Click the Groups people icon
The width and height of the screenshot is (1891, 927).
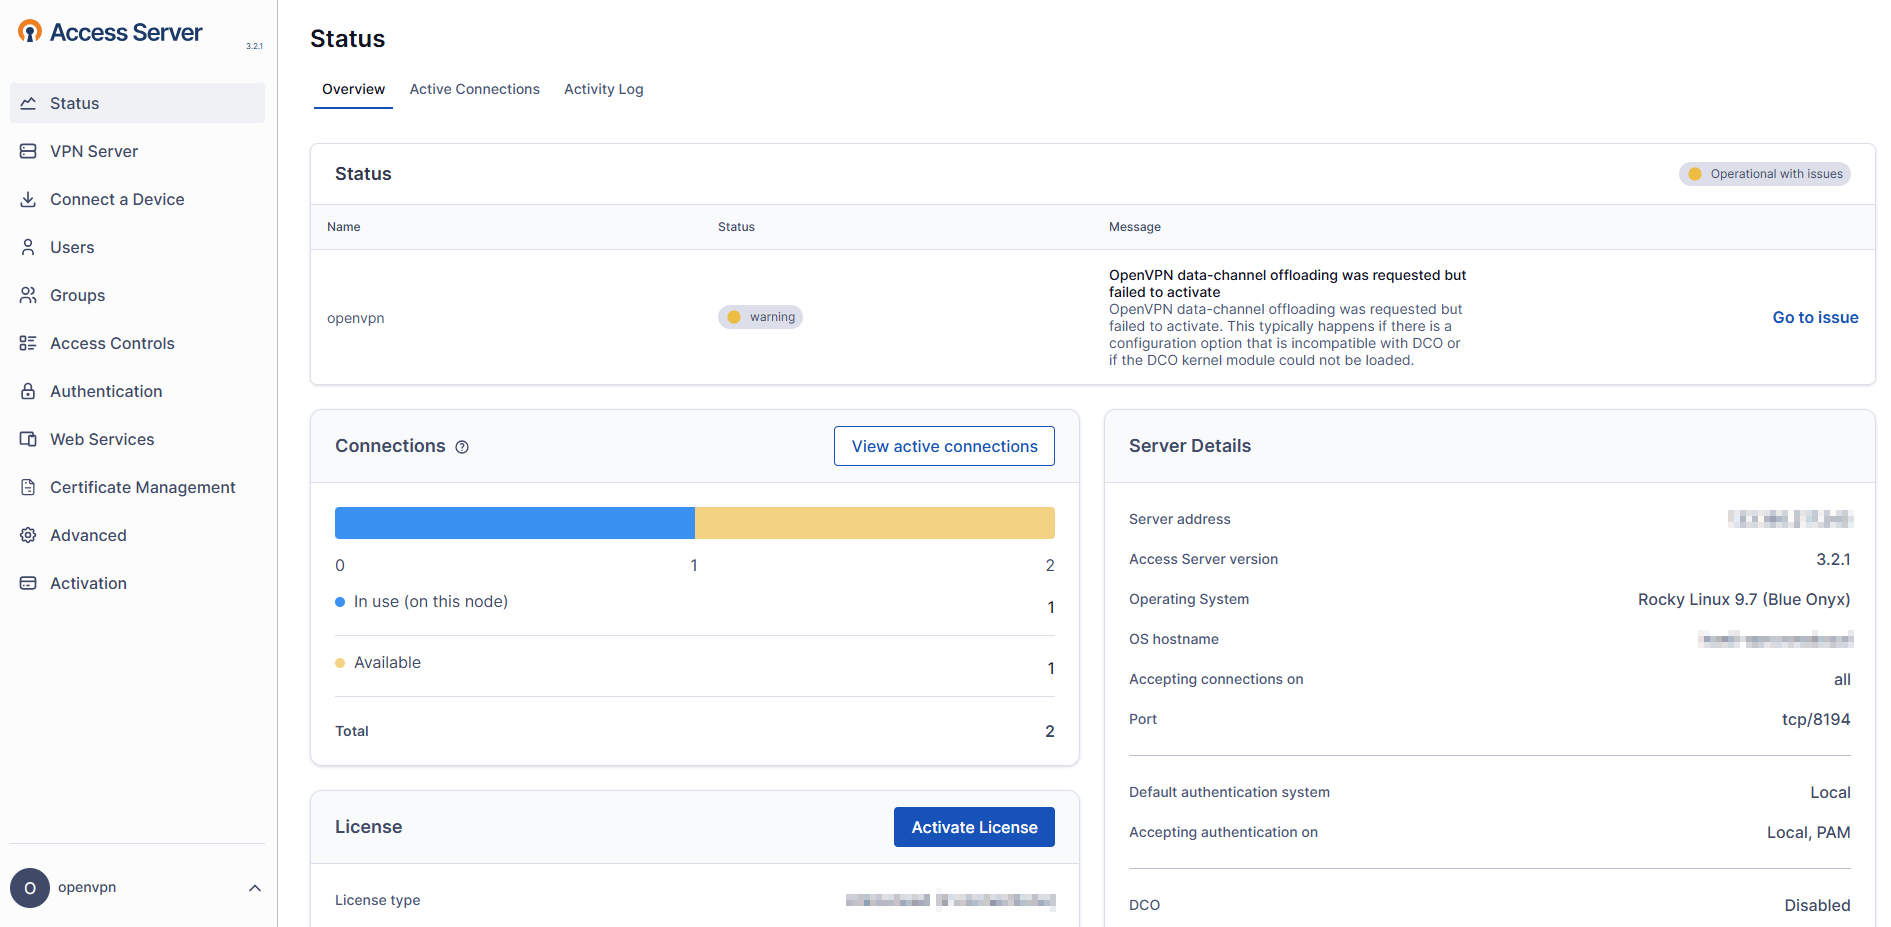[x=28, y=295]
